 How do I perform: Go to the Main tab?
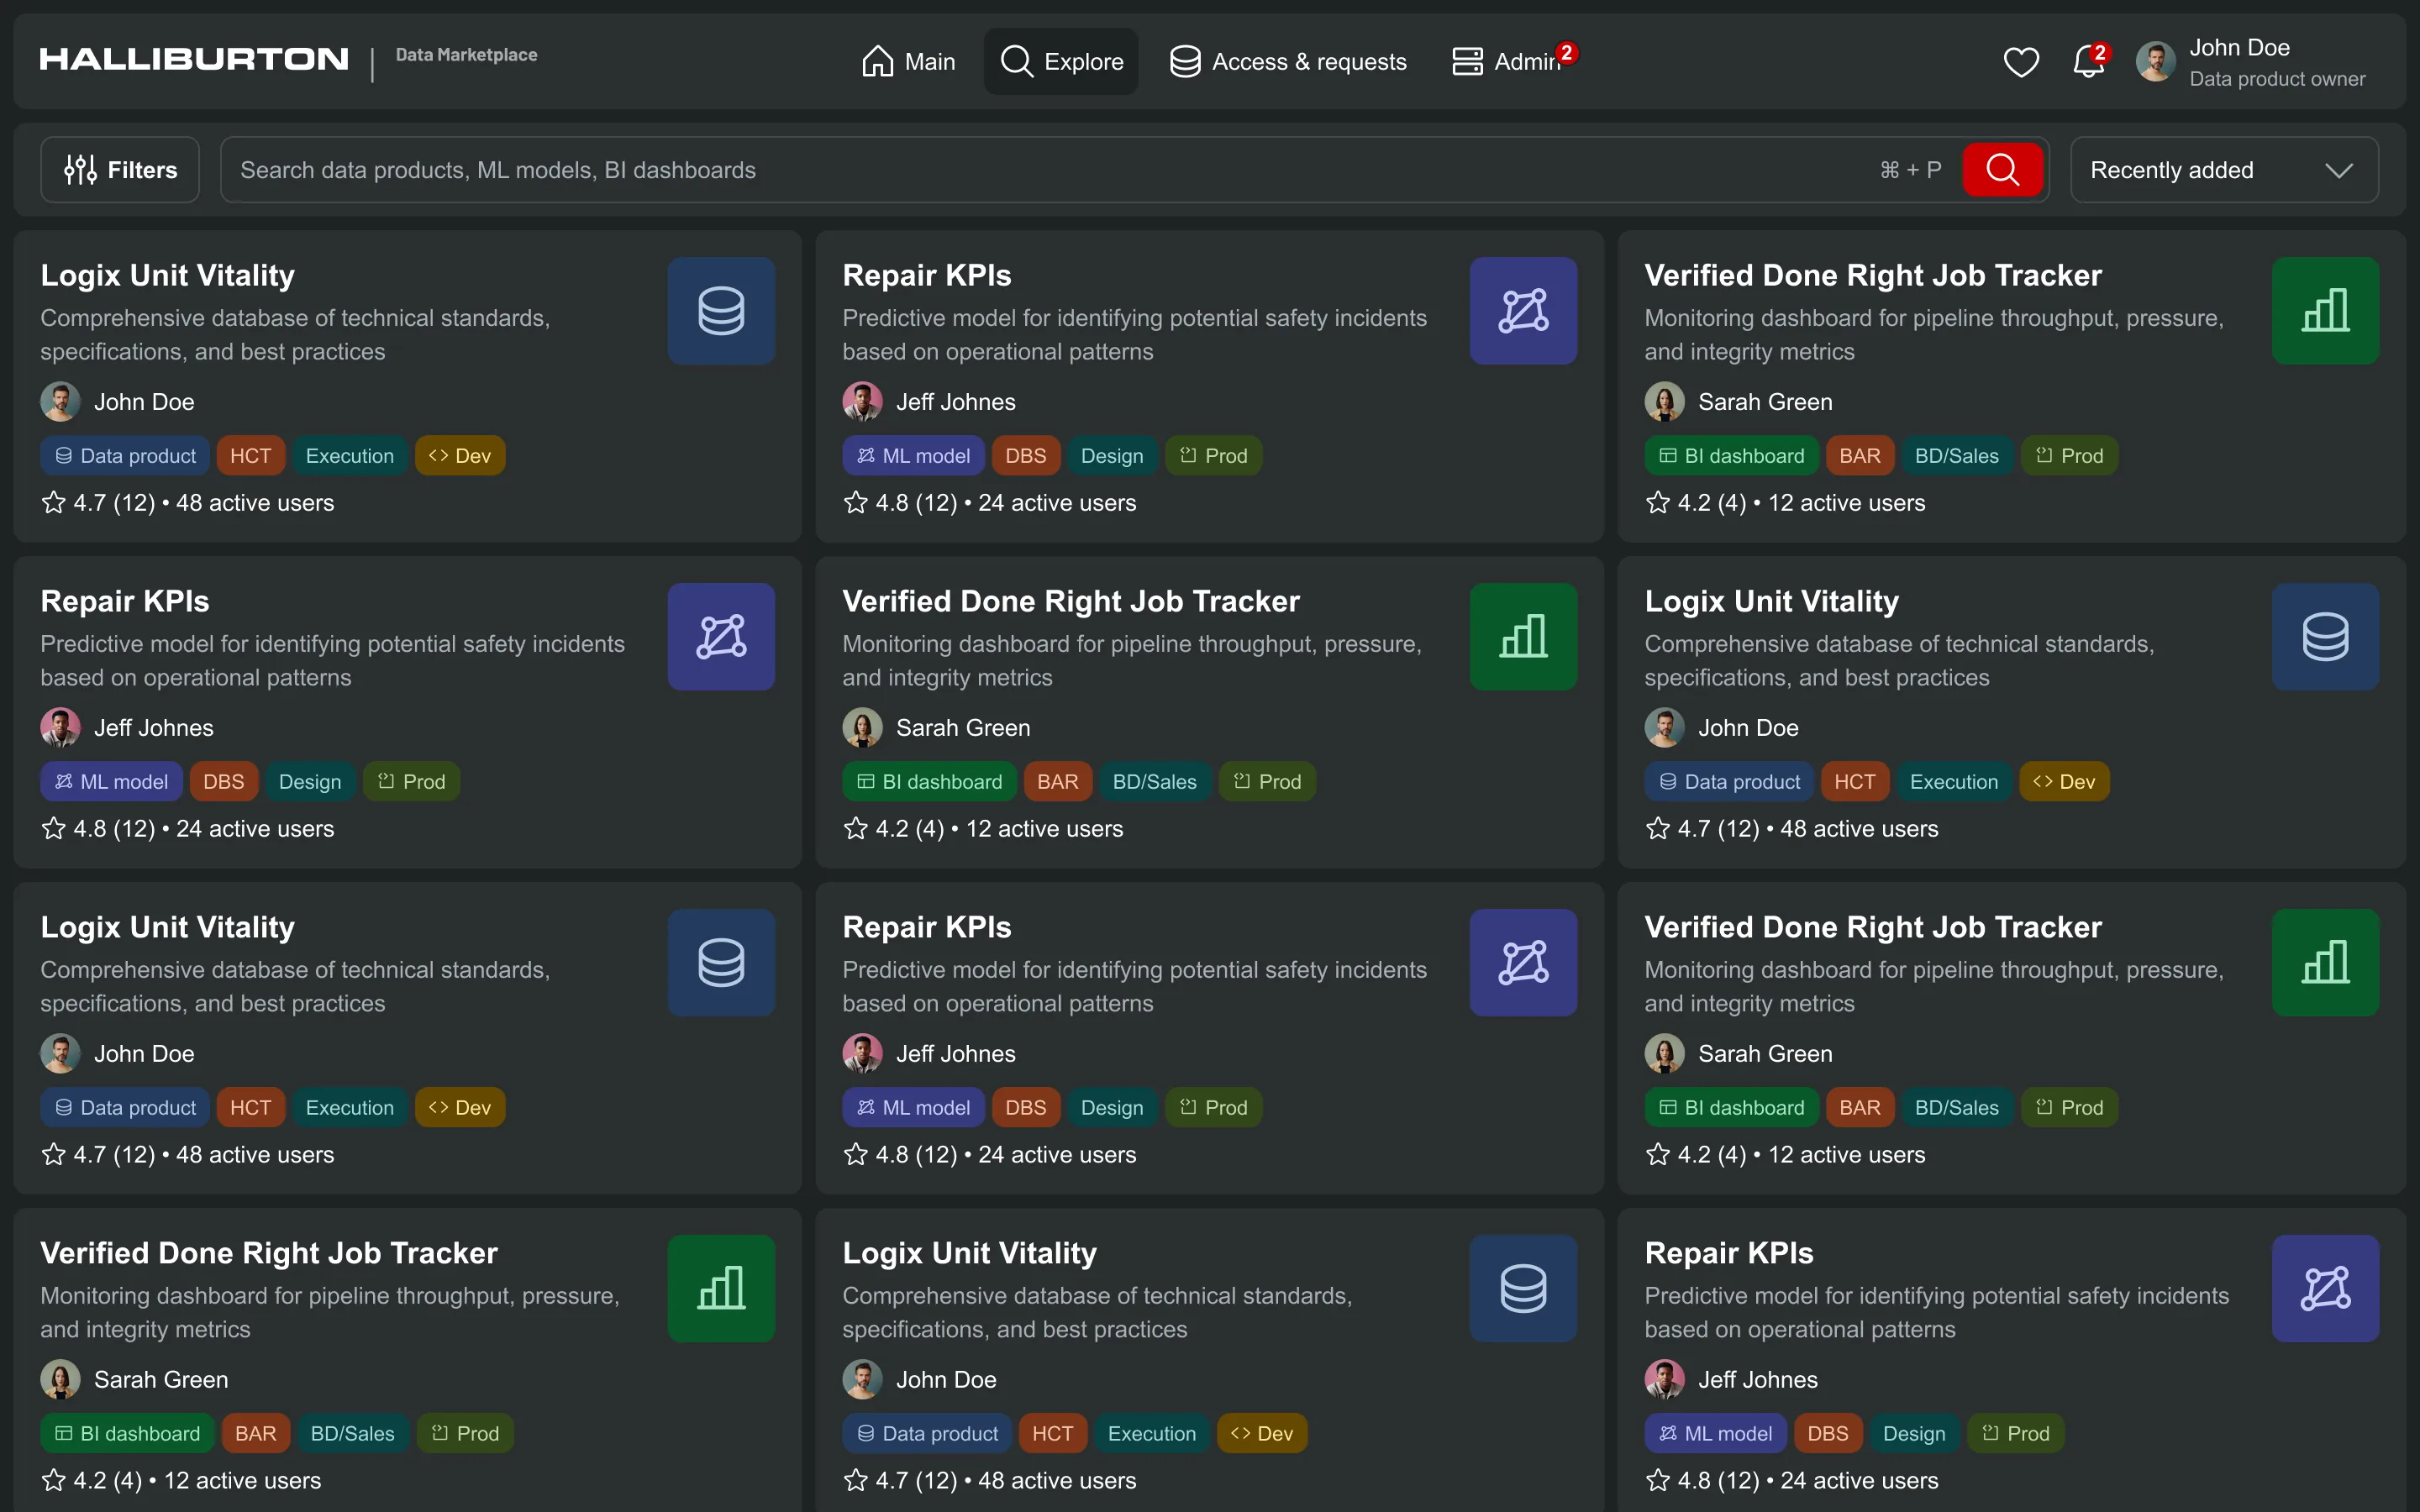[908, 62]
